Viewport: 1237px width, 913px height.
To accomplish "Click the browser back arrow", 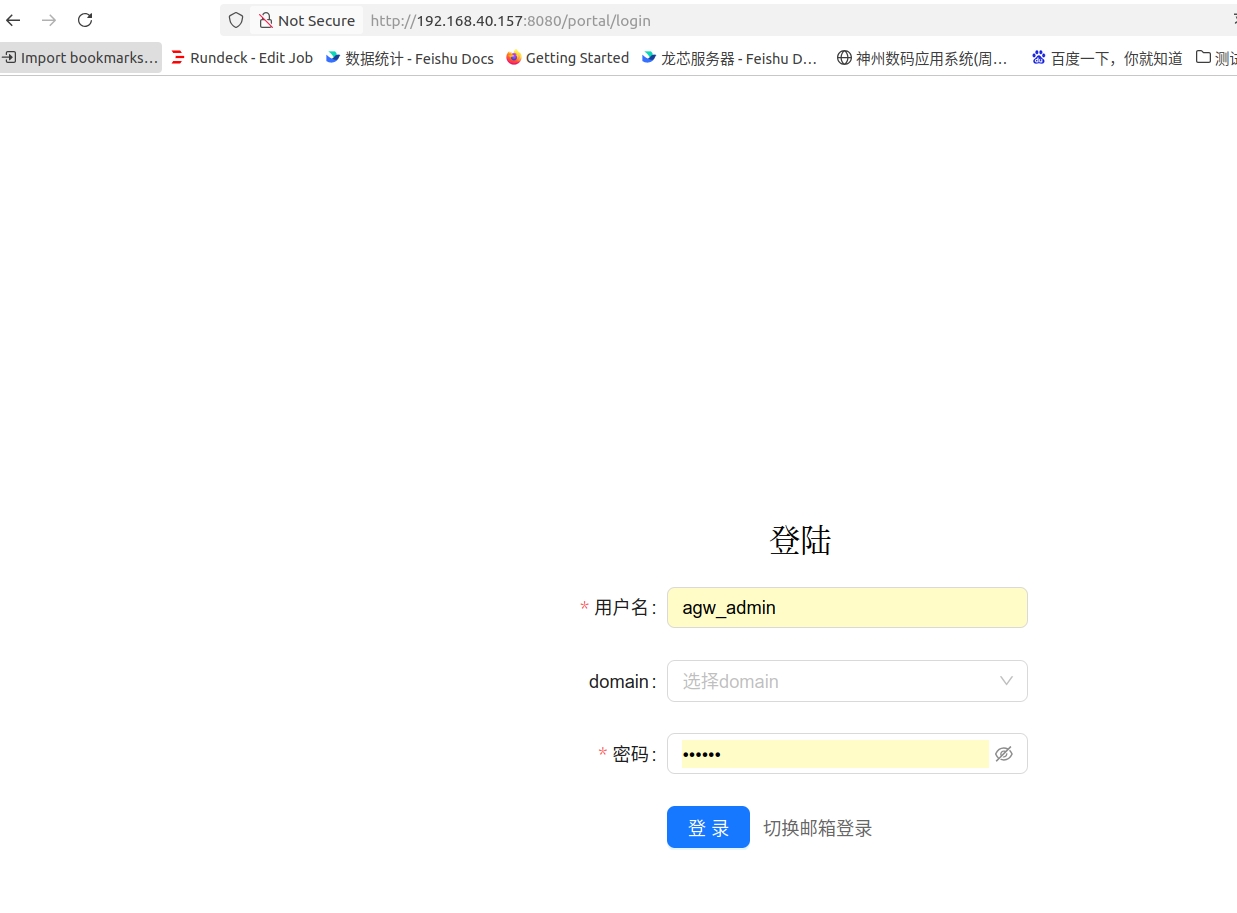I will click(x=14, y=20).
